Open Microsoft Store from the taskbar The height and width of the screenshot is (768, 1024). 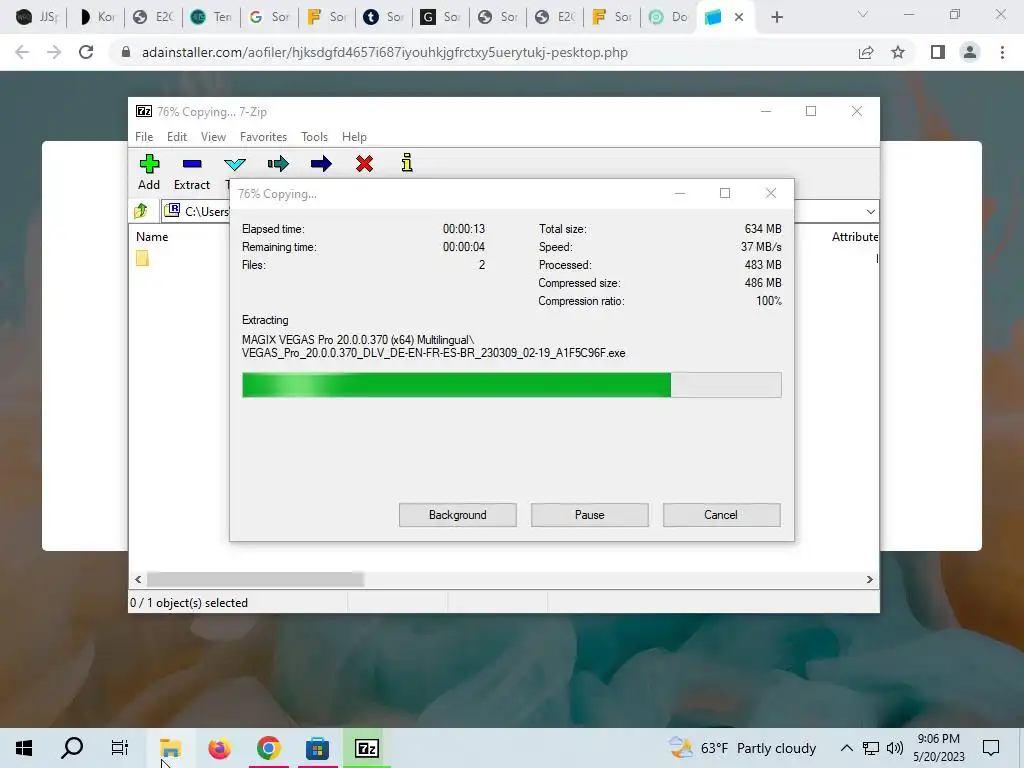pyautogui.click(x=317, y=748)
